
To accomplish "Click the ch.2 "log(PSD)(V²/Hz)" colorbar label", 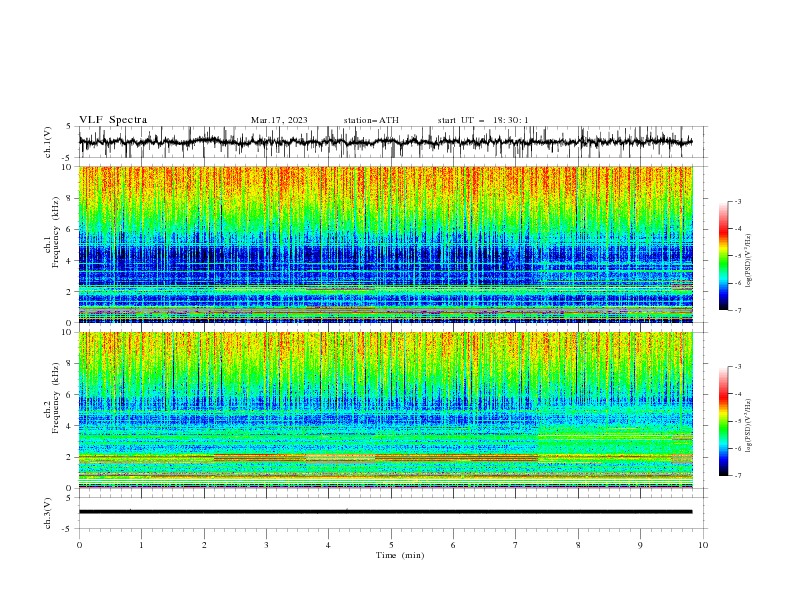I will coord(748,426).
